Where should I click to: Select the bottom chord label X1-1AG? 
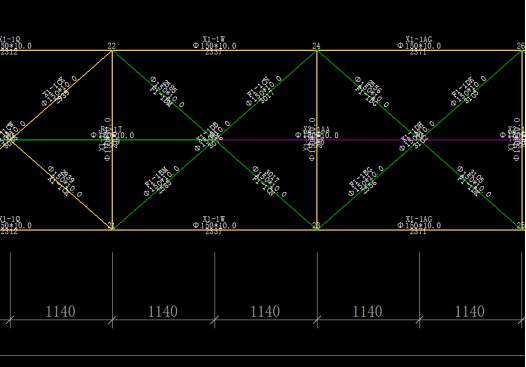tap(419, 219)
